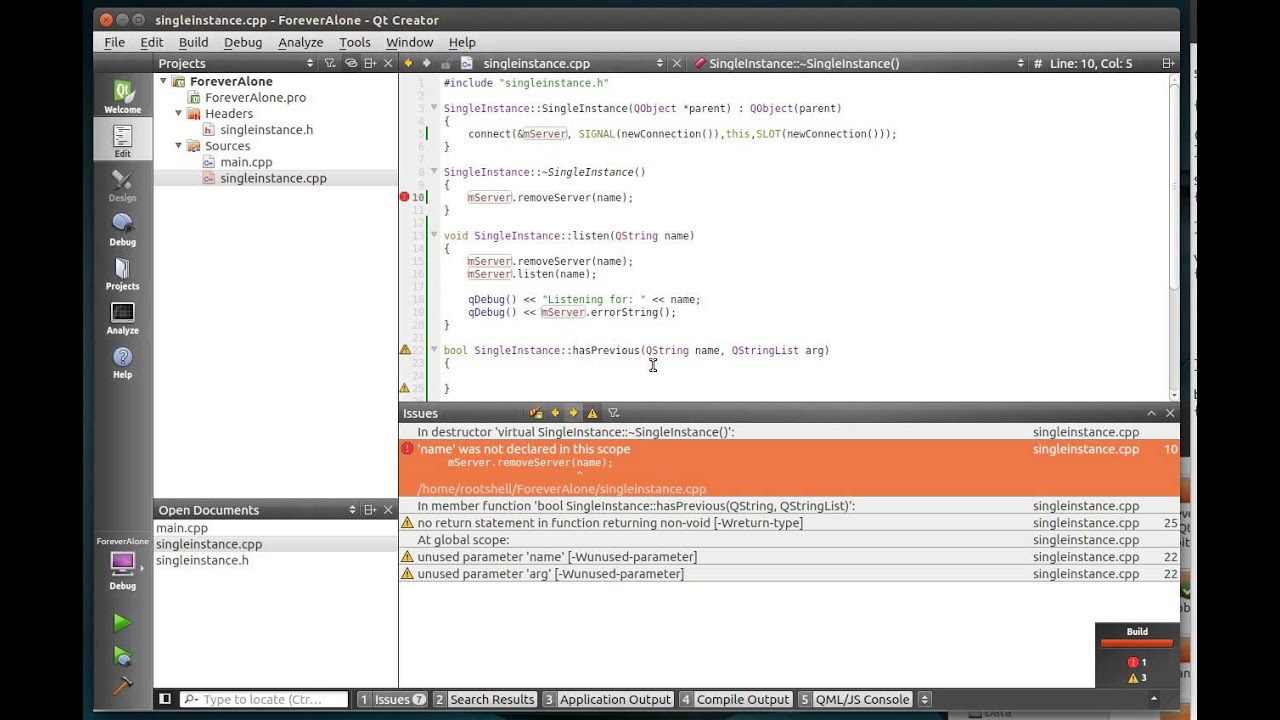
Task: Select main.cpp in Open Documents
Action: (182, 528)
